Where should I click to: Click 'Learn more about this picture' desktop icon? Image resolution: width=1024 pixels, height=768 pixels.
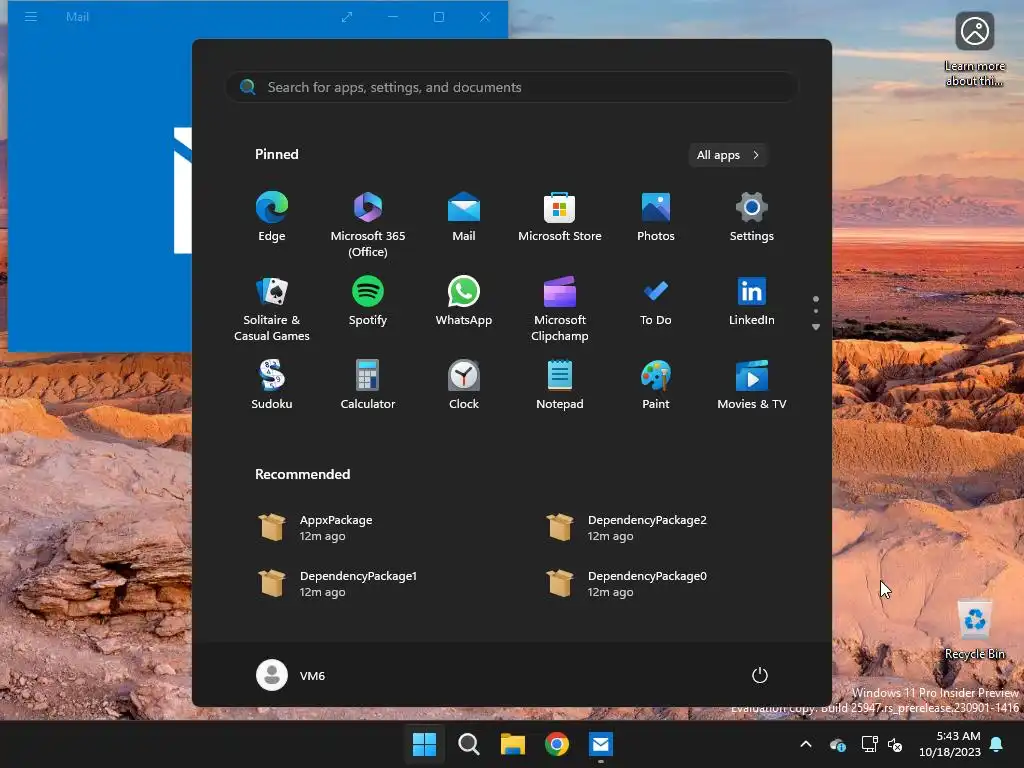click(x=974, y=49)
